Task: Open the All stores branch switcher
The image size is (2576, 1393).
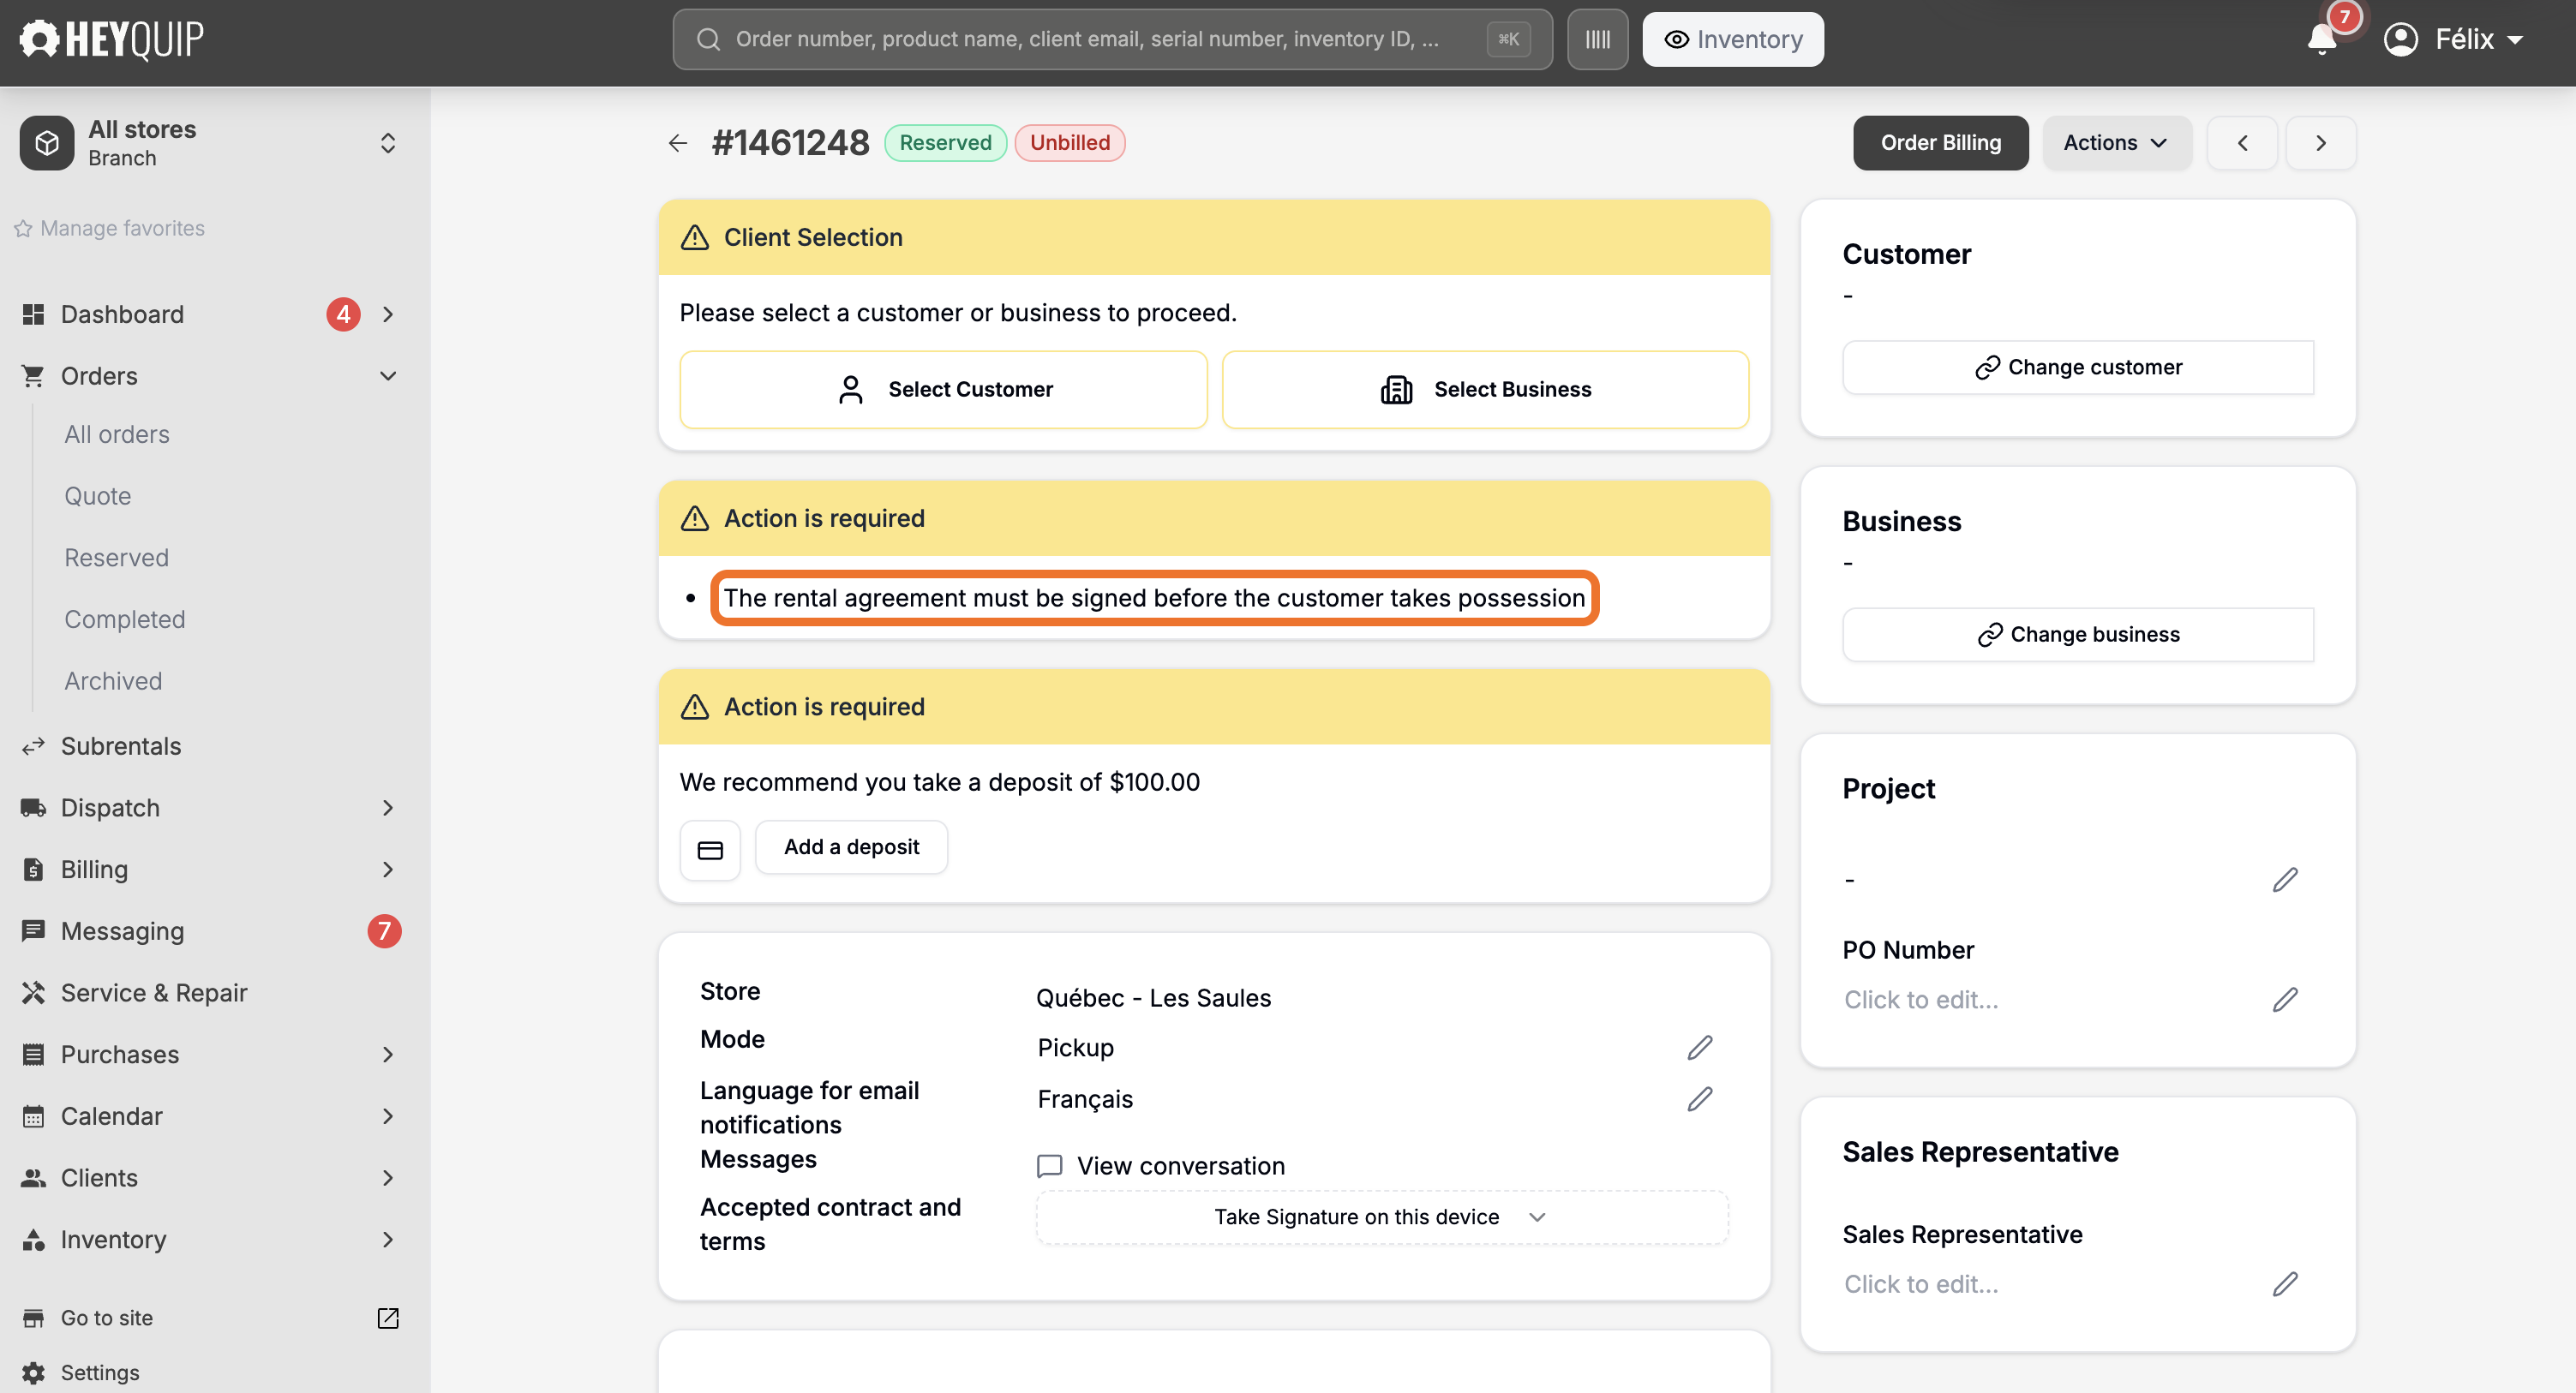Action: (x=211, y=143)
